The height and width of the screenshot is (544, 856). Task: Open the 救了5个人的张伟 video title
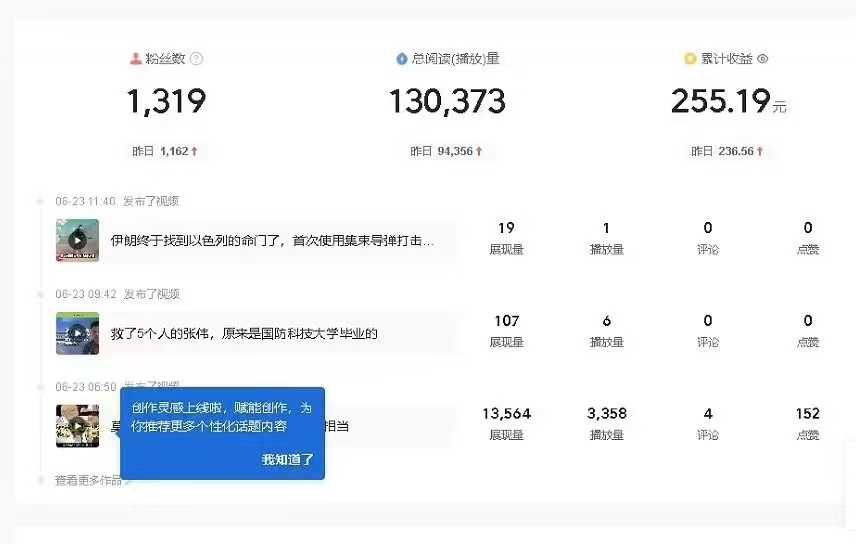click(244, 333)
